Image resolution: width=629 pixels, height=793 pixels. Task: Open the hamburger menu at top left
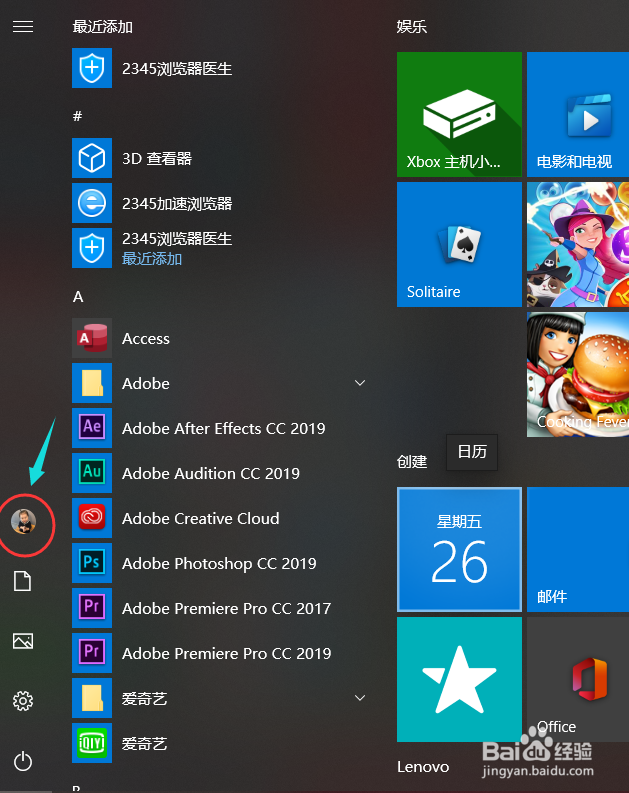(23, 26)
